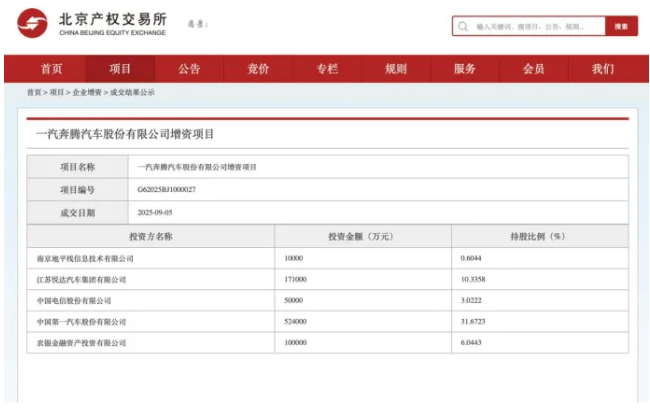Select investor 江苏悦达汽车集团有限公司
Viewport: 650px width, 408px height.
[x=81, y=279]
